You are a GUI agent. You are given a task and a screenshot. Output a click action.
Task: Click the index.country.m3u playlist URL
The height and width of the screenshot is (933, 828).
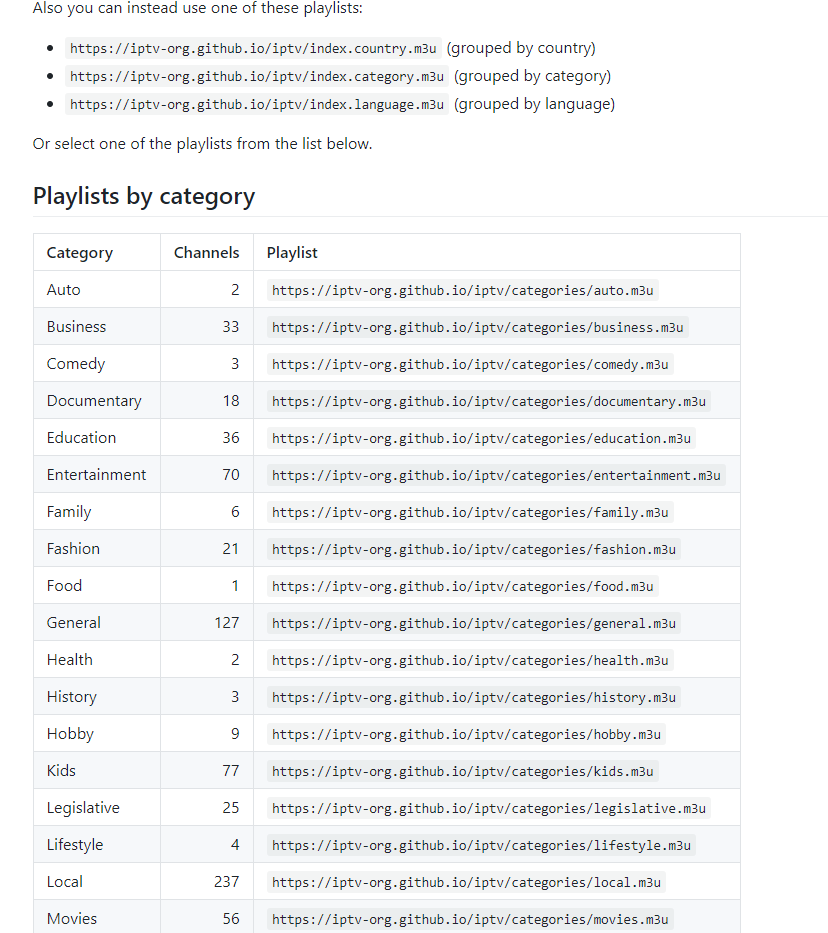pos(253,48)
